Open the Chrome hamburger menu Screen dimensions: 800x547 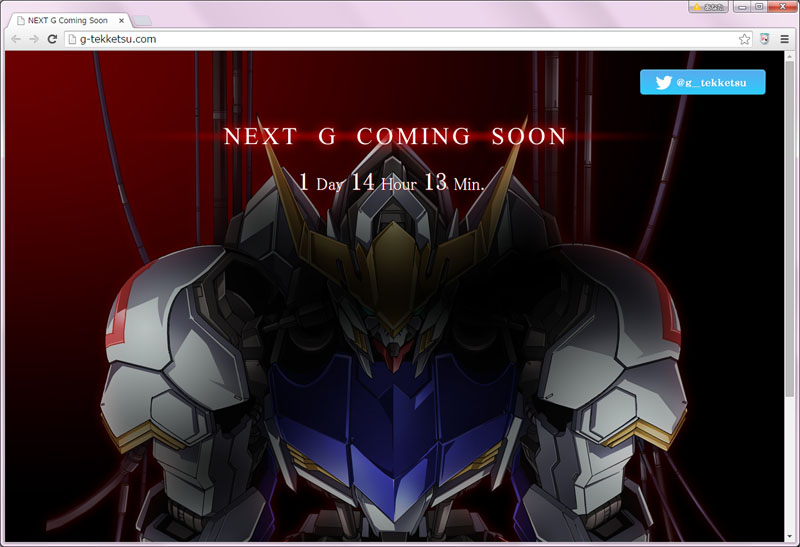tap(785, 39)
